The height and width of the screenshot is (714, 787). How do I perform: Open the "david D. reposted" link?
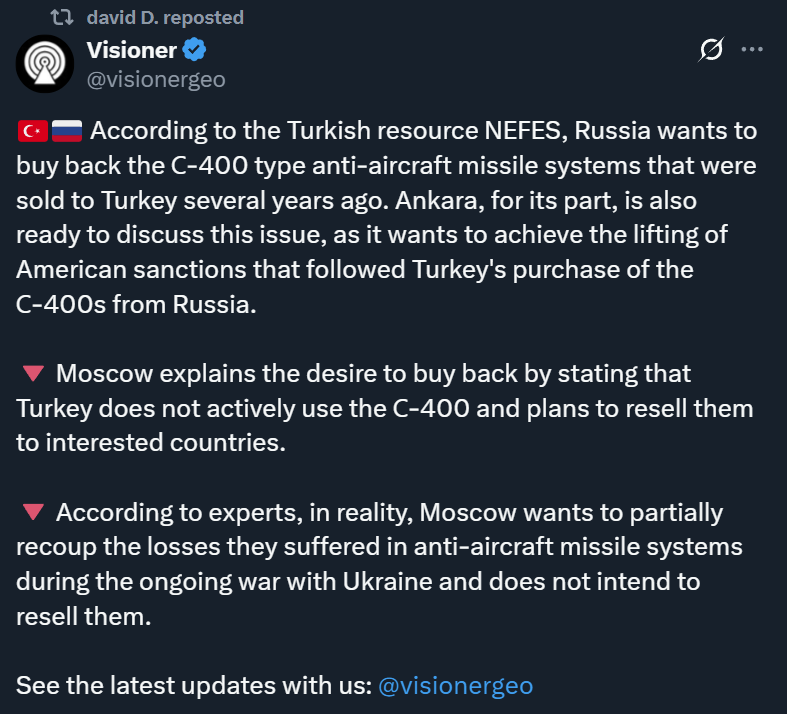pyautogui.click(x=165, y=17)
